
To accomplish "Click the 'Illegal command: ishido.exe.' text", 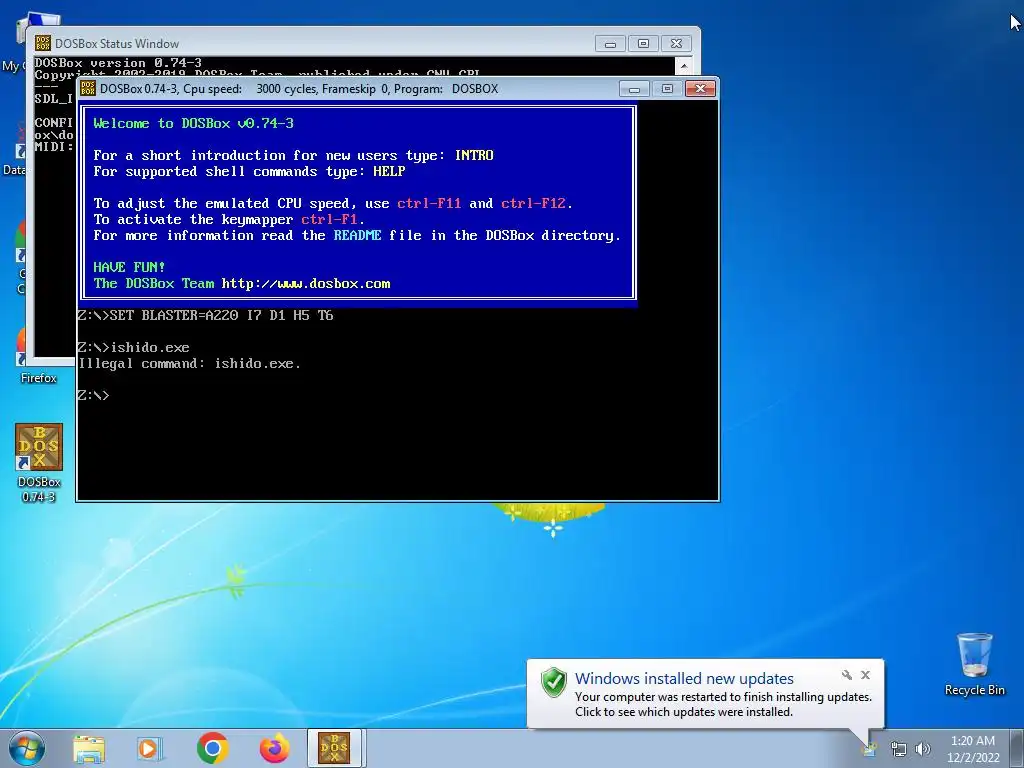I will click(x=189, y=364).
